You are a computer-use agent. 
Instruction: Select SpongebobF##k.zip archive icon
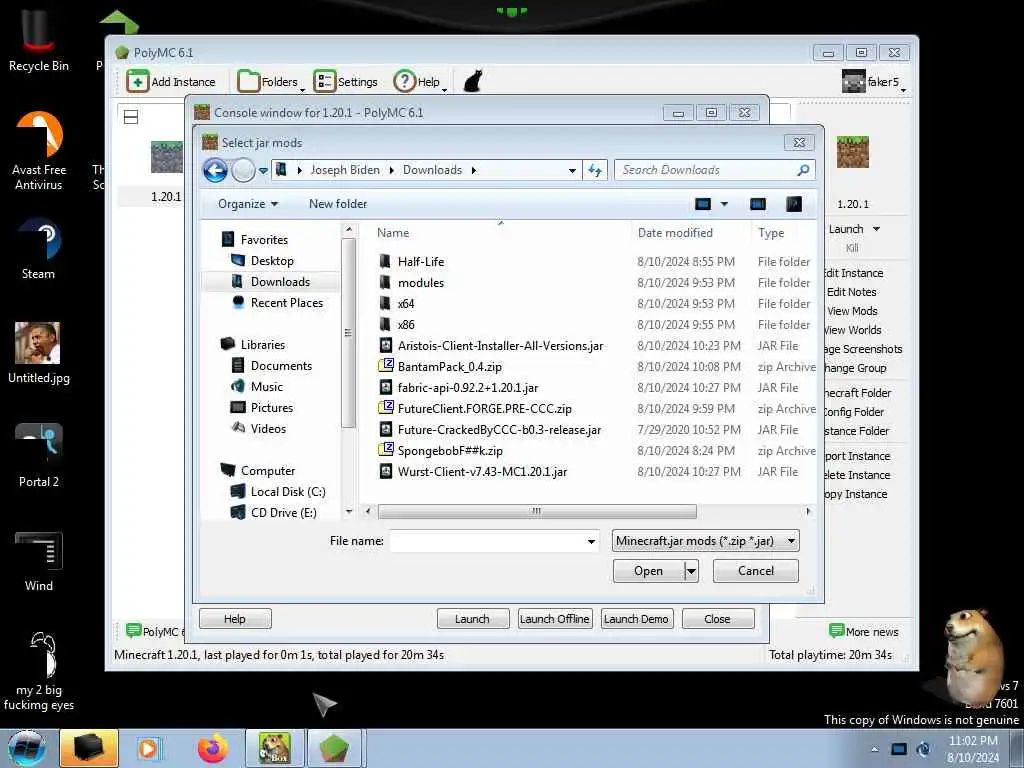386,450
